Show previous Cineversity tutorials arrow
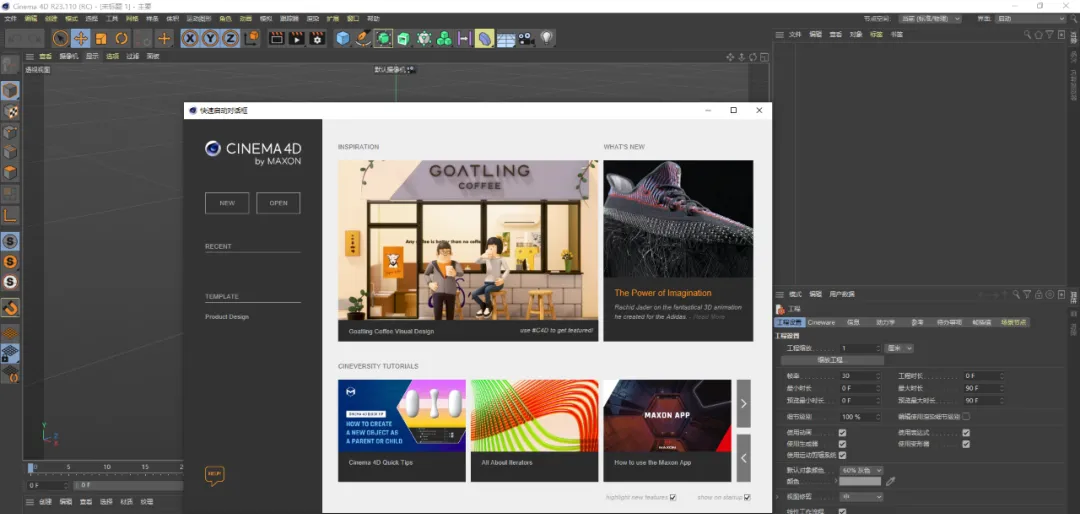Screen dimensions: 1080x514 pos(743,458)
